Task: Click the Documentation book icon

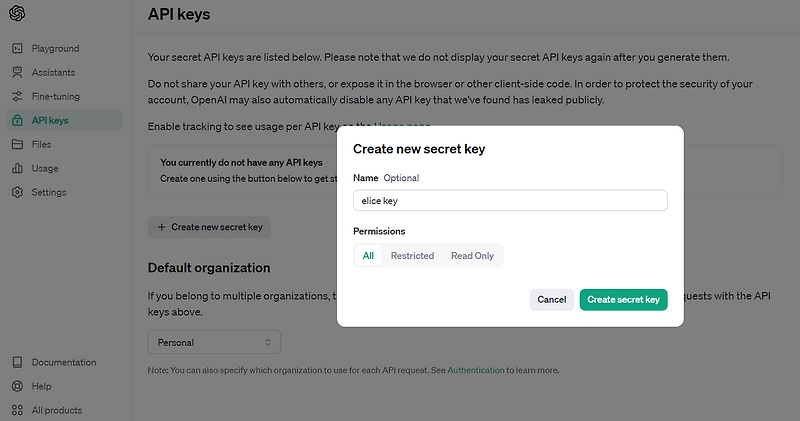Action: point(18,362)
